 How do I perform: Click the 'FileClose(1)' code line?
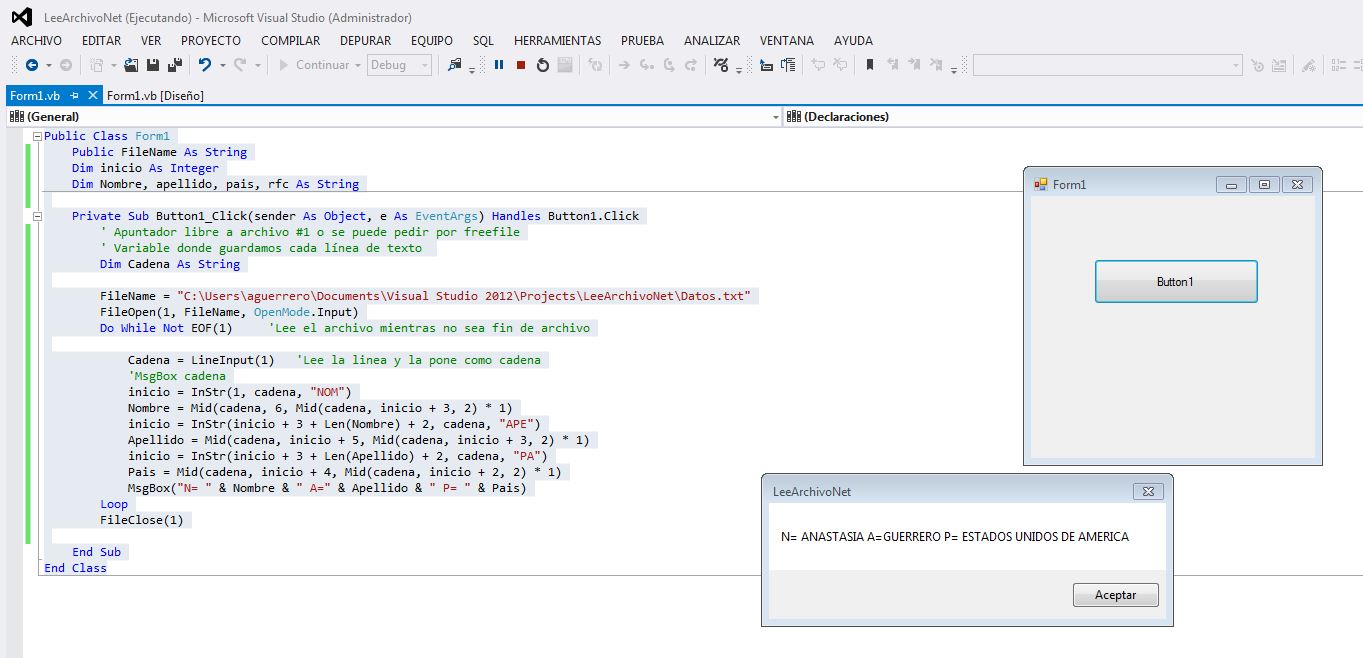click(x=142, y=520)
